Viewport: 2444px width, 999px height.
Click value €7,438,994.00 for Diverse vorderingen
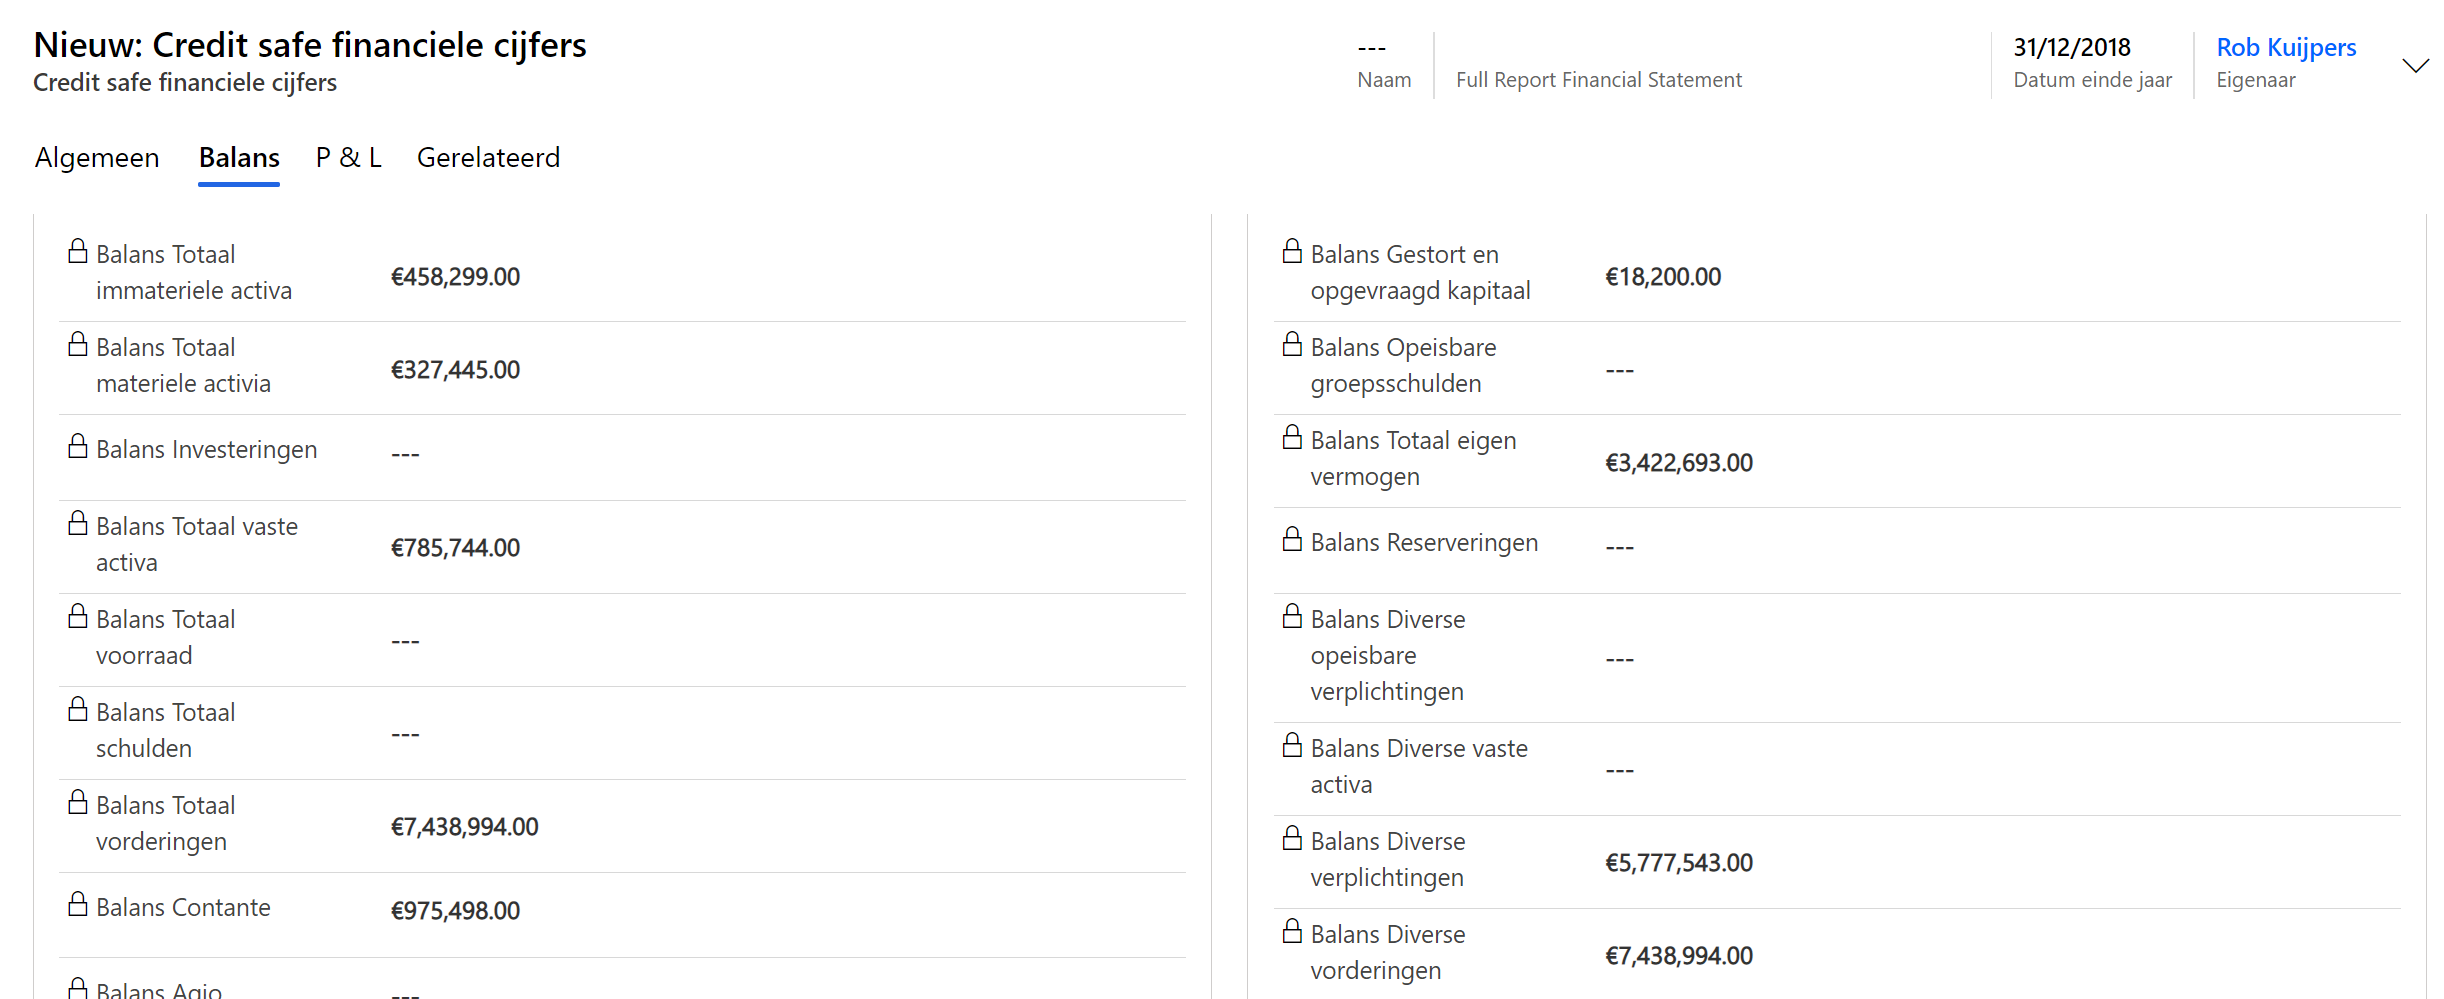1679,956
